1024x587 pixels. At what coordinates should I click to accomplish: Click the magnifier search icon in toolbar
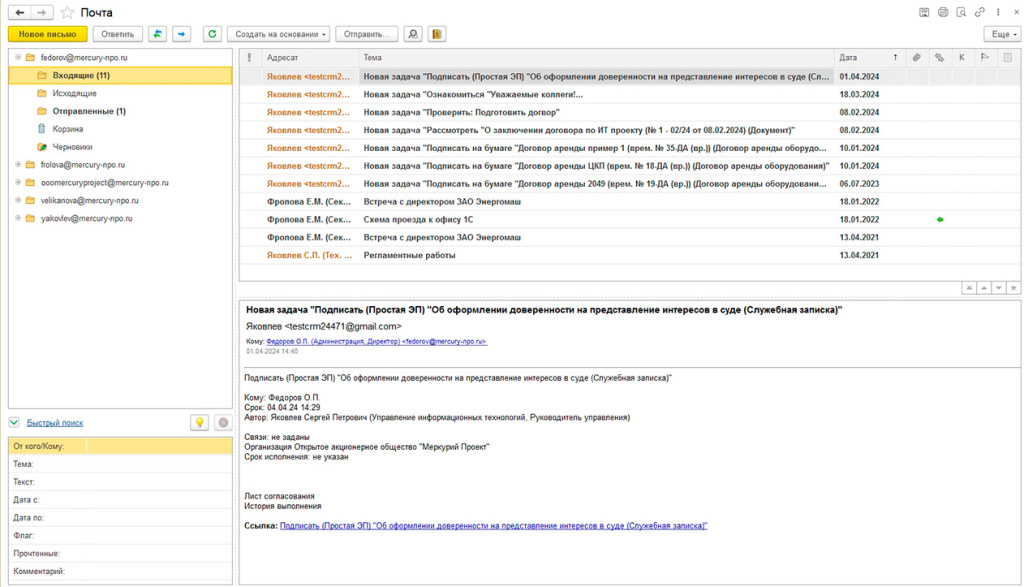coord(412,34)
